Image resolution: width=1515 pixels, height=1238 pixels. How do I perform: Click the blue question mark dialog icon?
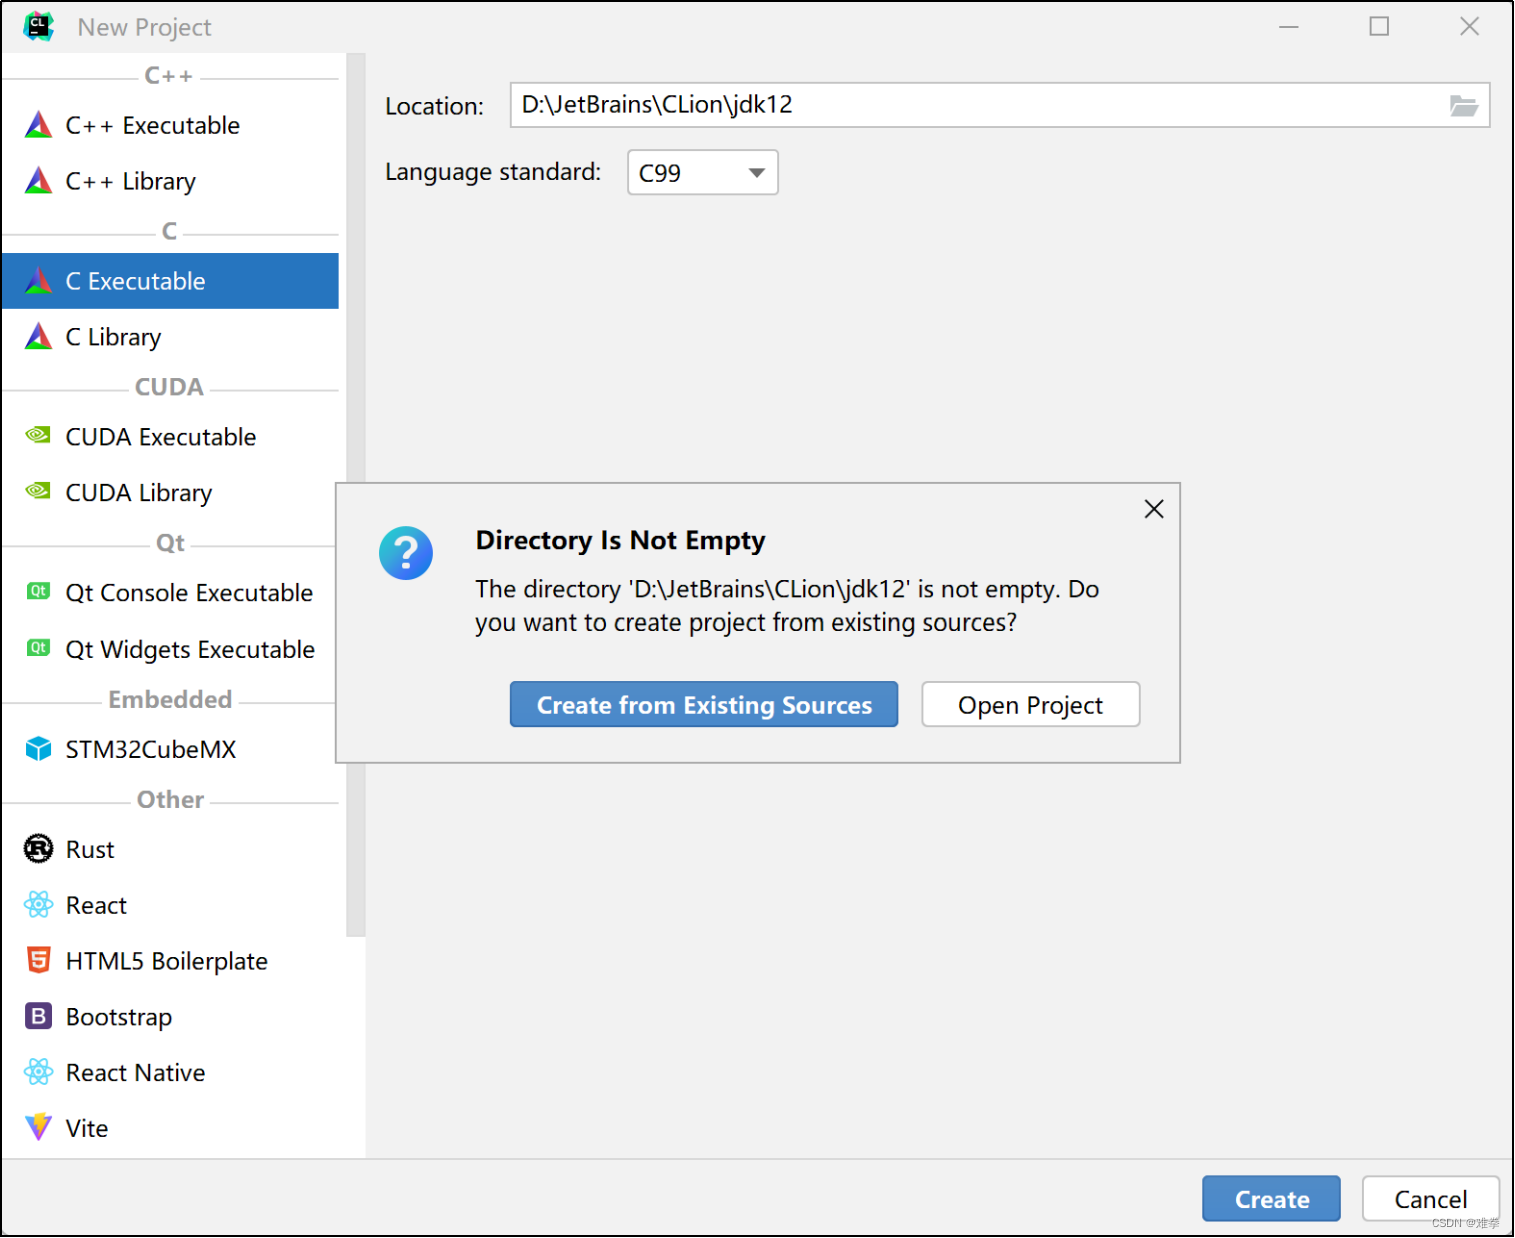tap(406, 553)
